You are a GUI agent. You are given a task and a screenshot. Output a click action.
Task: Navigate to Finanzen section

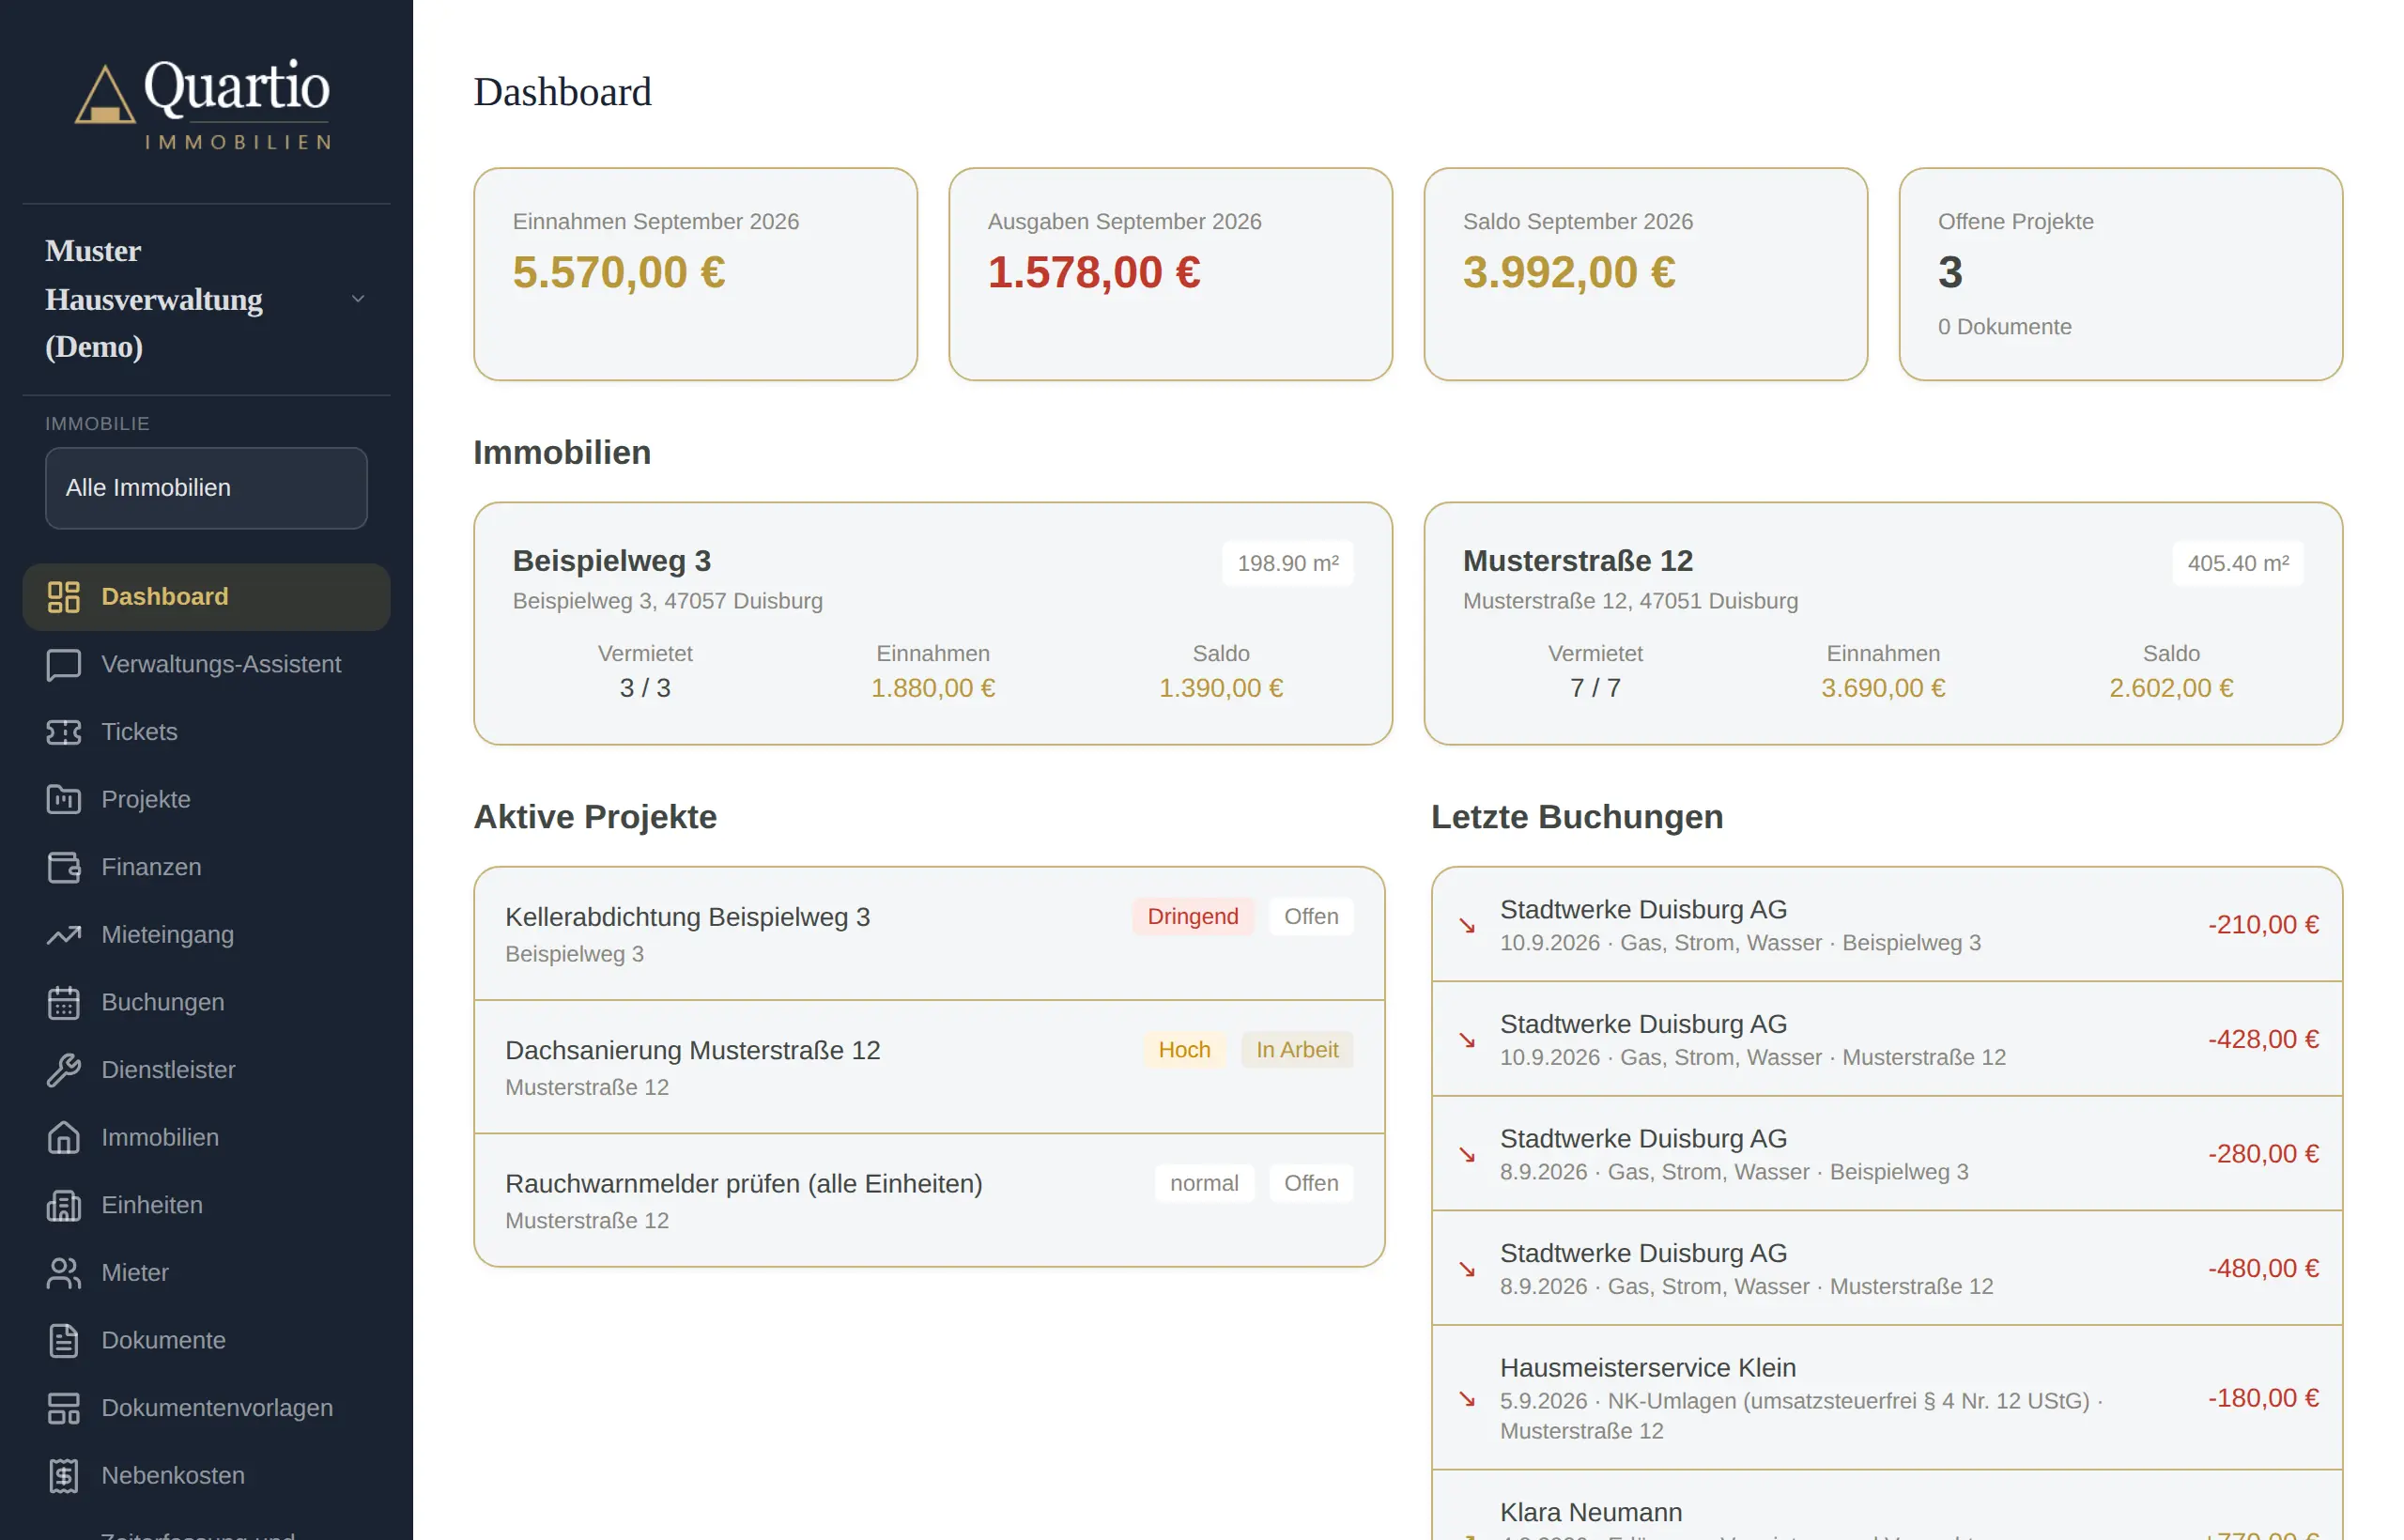[x=206, y=867]
